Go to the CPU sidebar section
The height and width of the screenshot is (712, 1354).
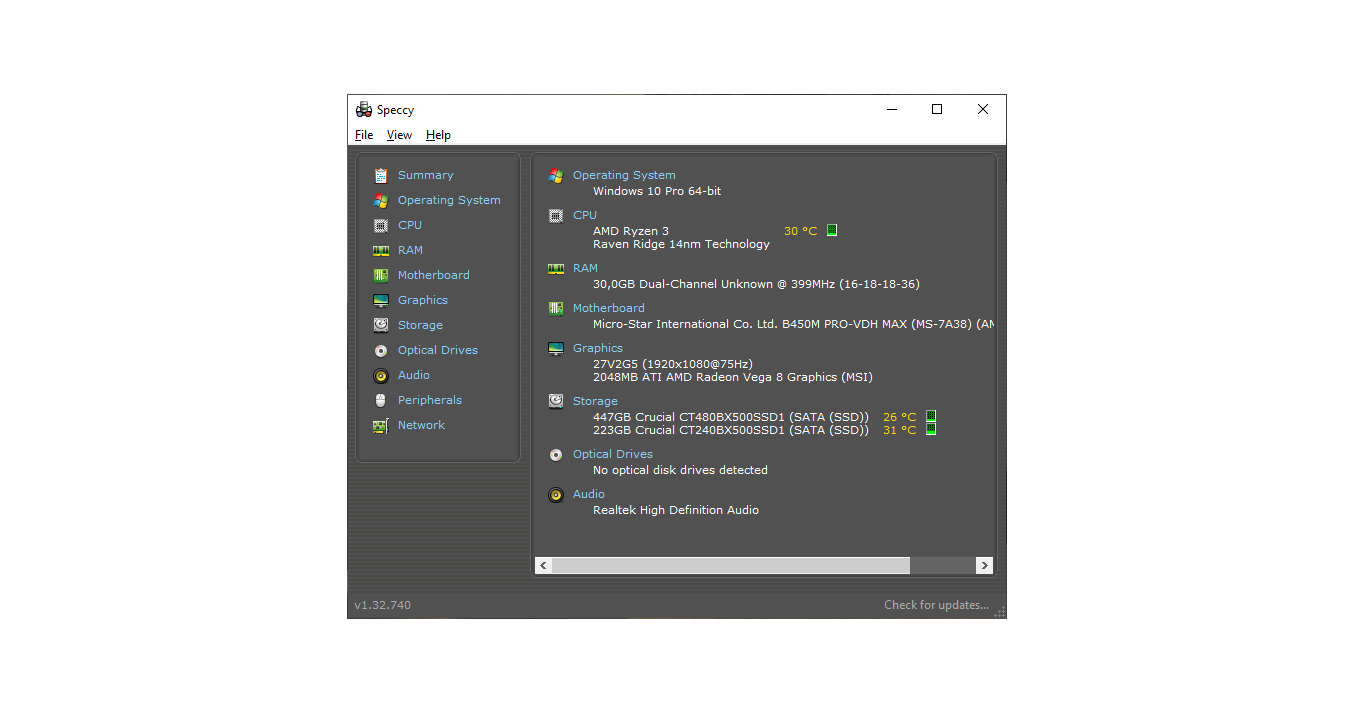410,225
